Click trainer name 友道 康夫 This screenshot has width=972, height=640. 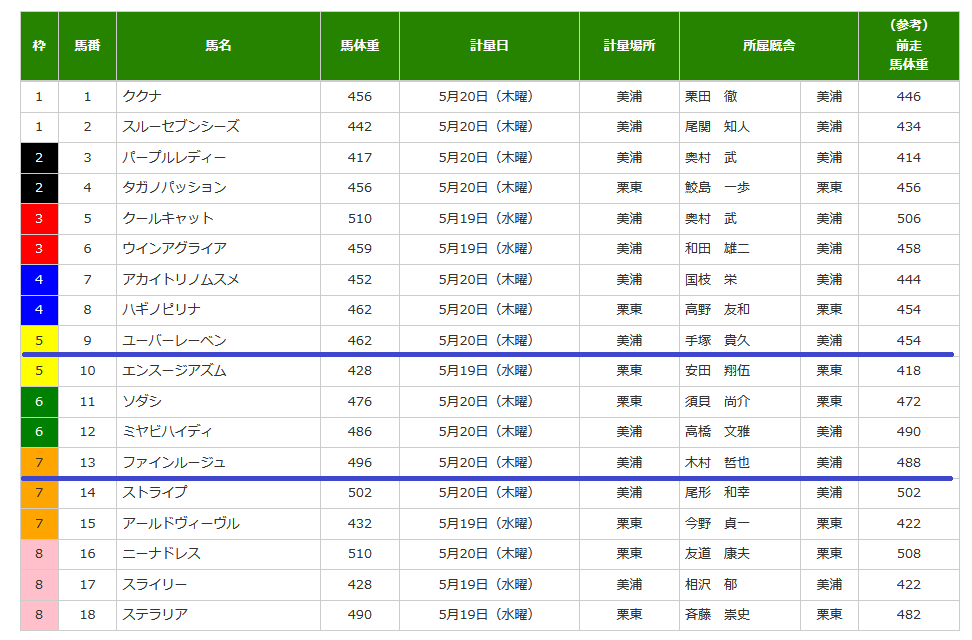click(717, 554)
